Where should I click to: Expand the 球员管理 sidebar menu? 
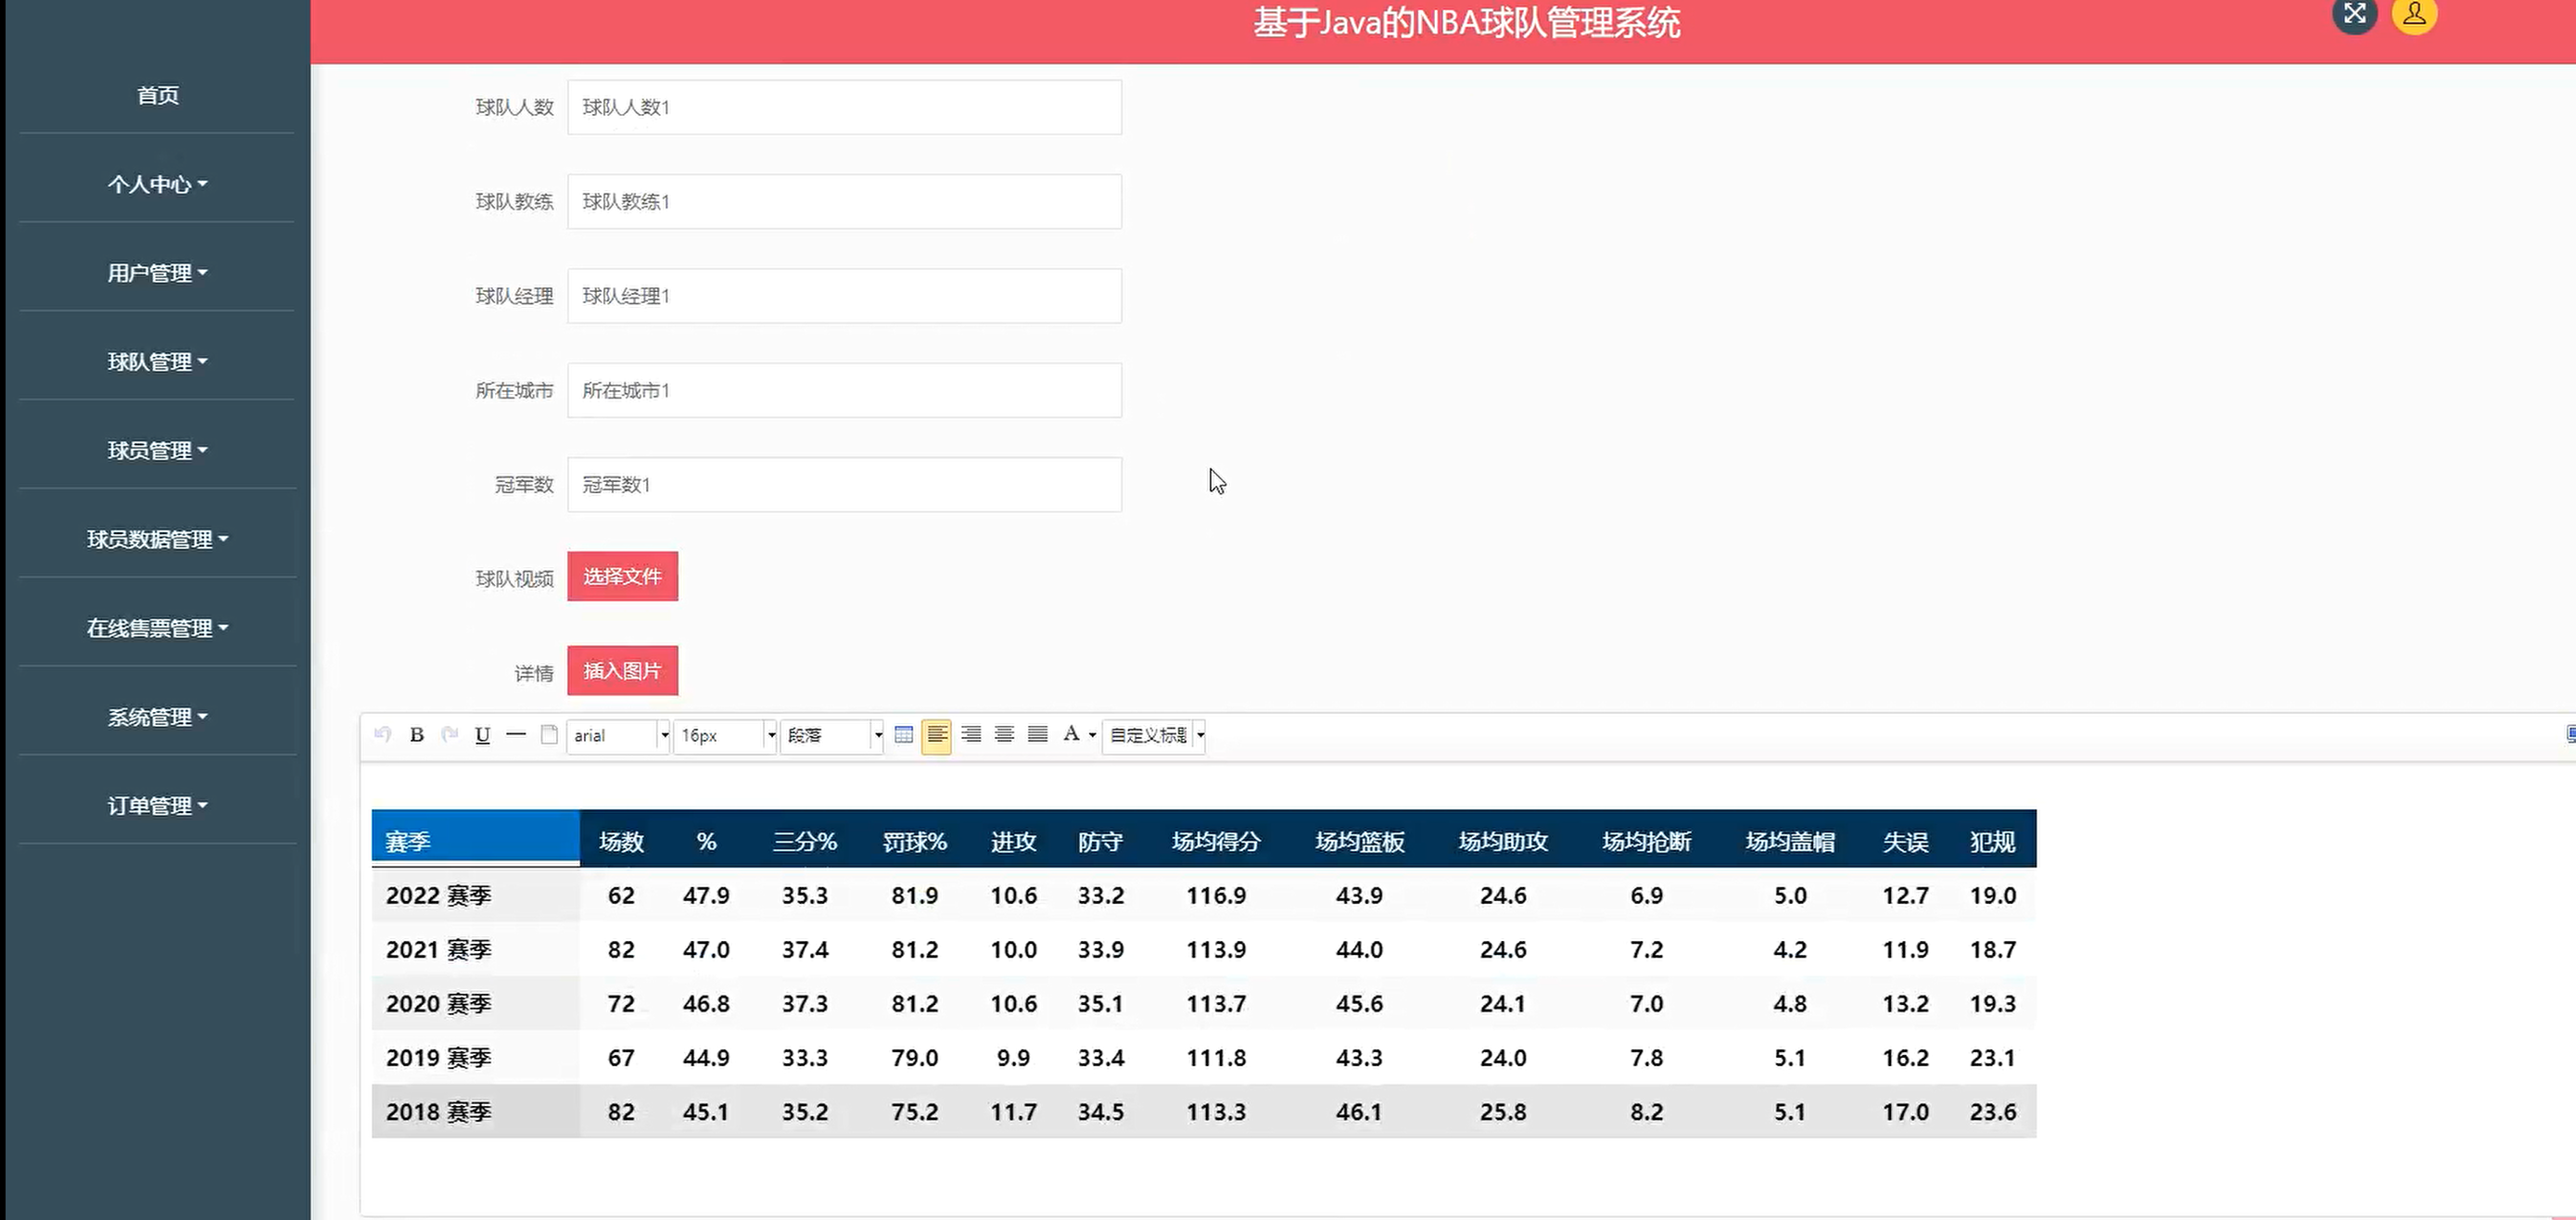157,451
